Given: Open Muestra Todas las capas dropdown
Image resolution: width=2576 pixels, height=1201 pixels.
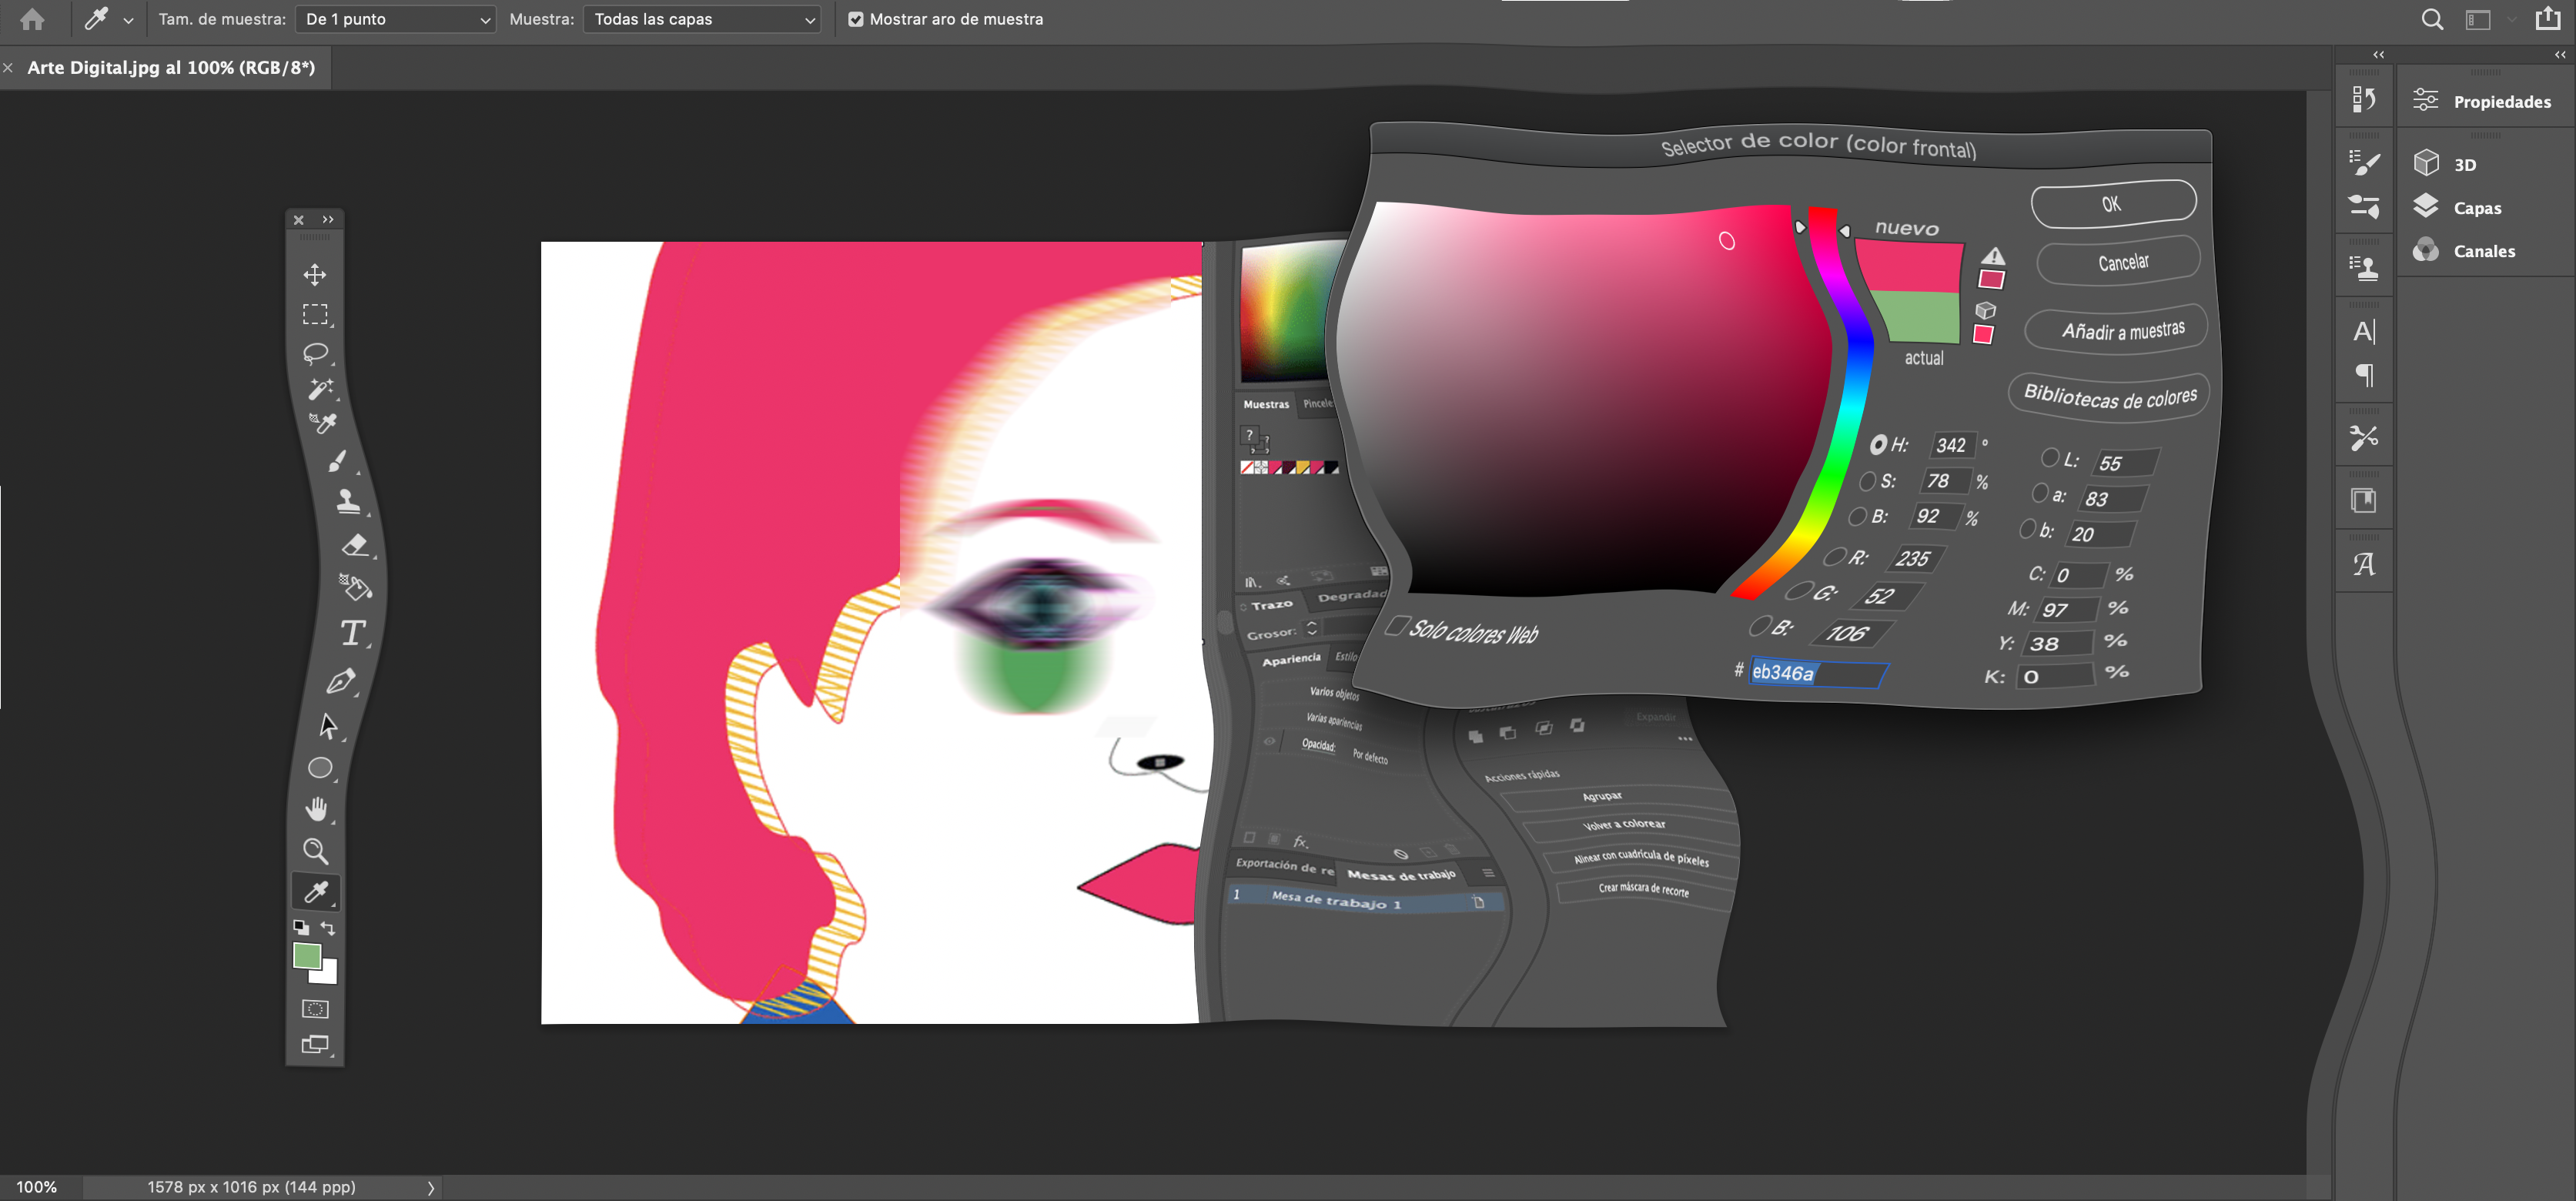Looking at the screenshot, I should pos(703,19).
